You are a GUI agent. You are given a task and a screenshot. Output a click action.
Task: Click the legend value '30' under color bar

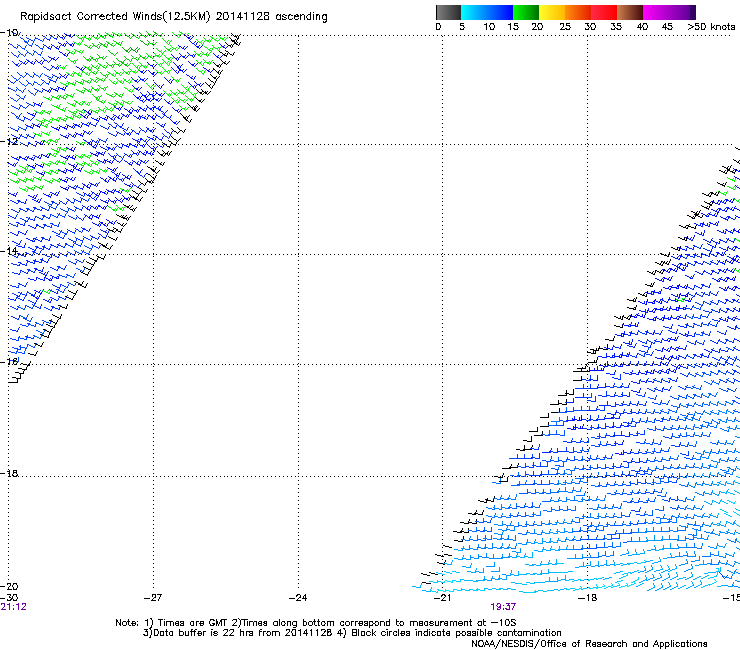pos(590,27)
